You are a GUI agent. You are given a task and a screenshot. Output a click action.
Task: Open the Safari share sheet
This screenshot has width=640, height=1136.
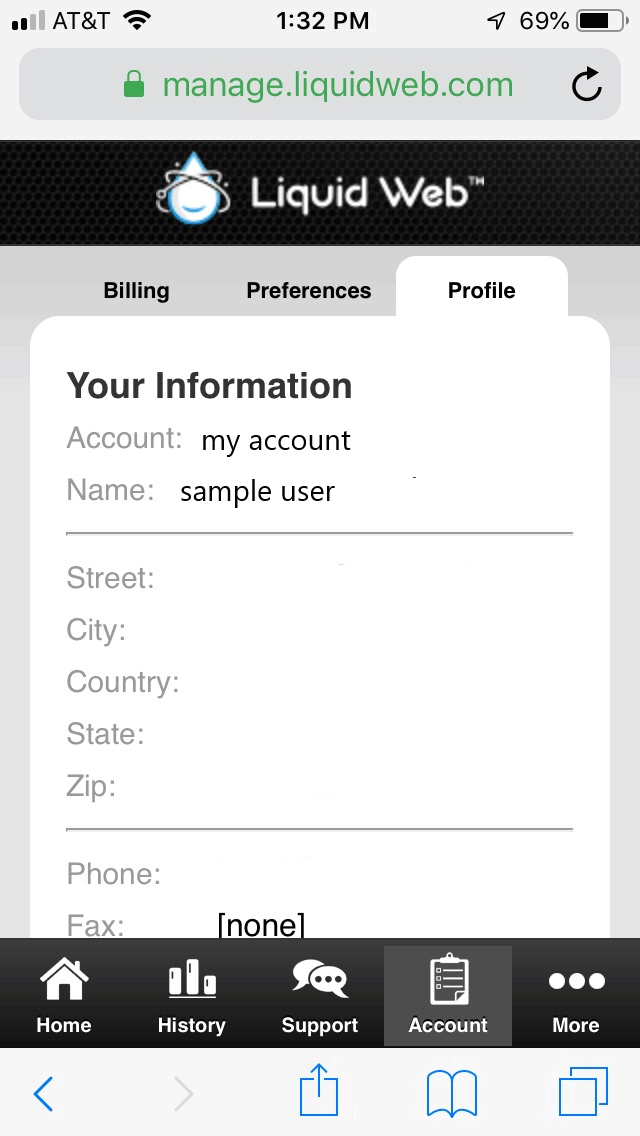[319, 1093]
